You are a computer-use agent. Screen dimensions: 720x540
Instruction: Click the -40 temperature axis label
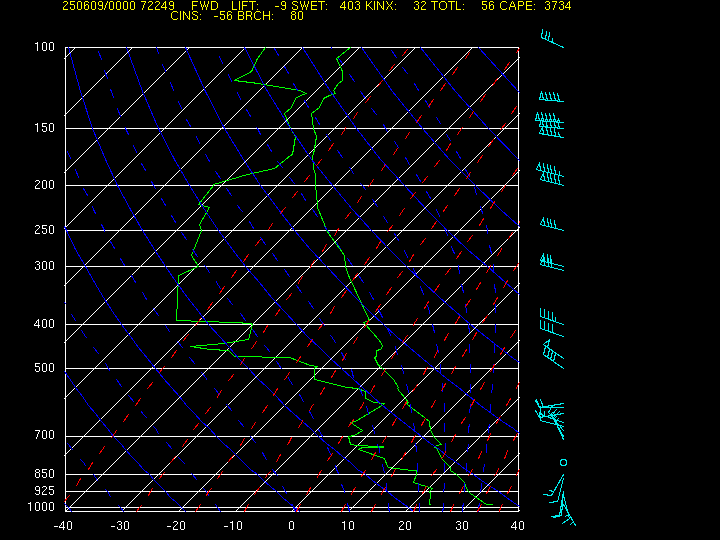click(x=63, y=526)
